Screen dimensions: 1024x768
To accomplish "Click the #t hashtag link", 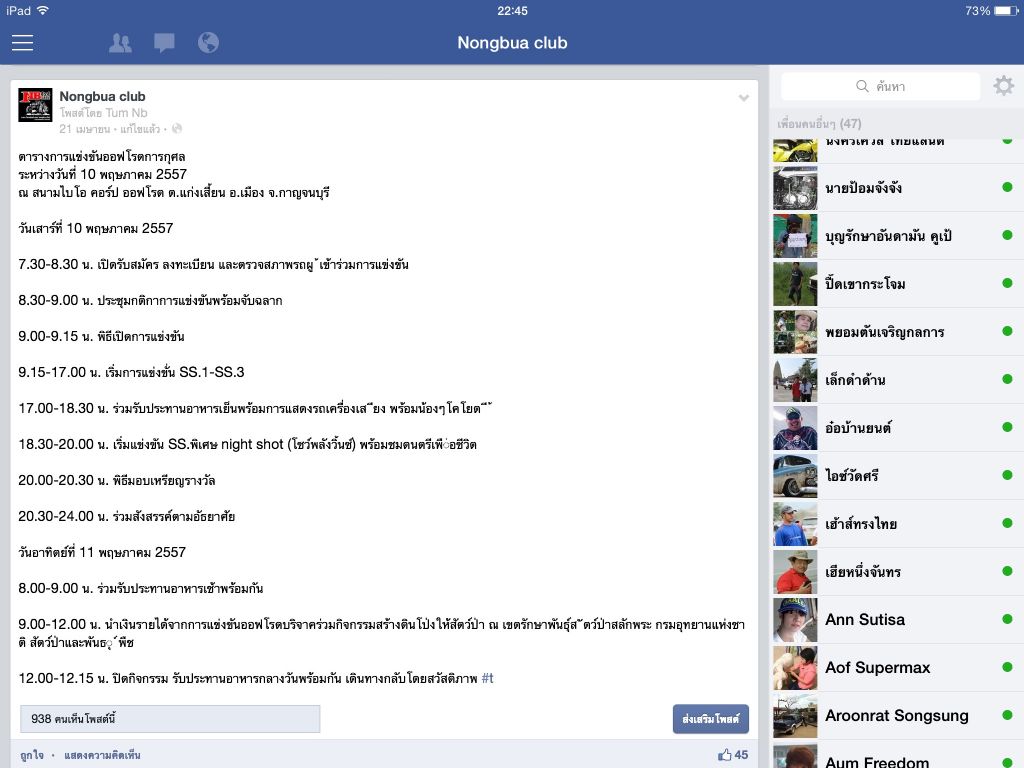I will point(487,679).
